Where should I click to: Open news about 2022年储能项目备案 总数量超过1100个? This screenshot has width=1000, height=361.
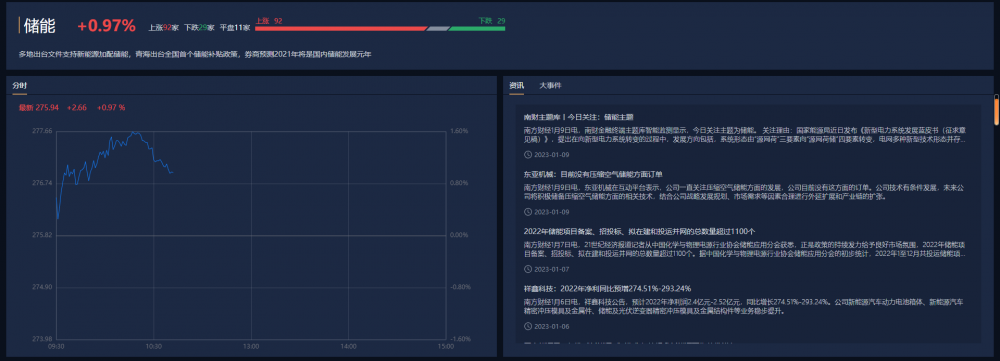click(x=640, y=231)
